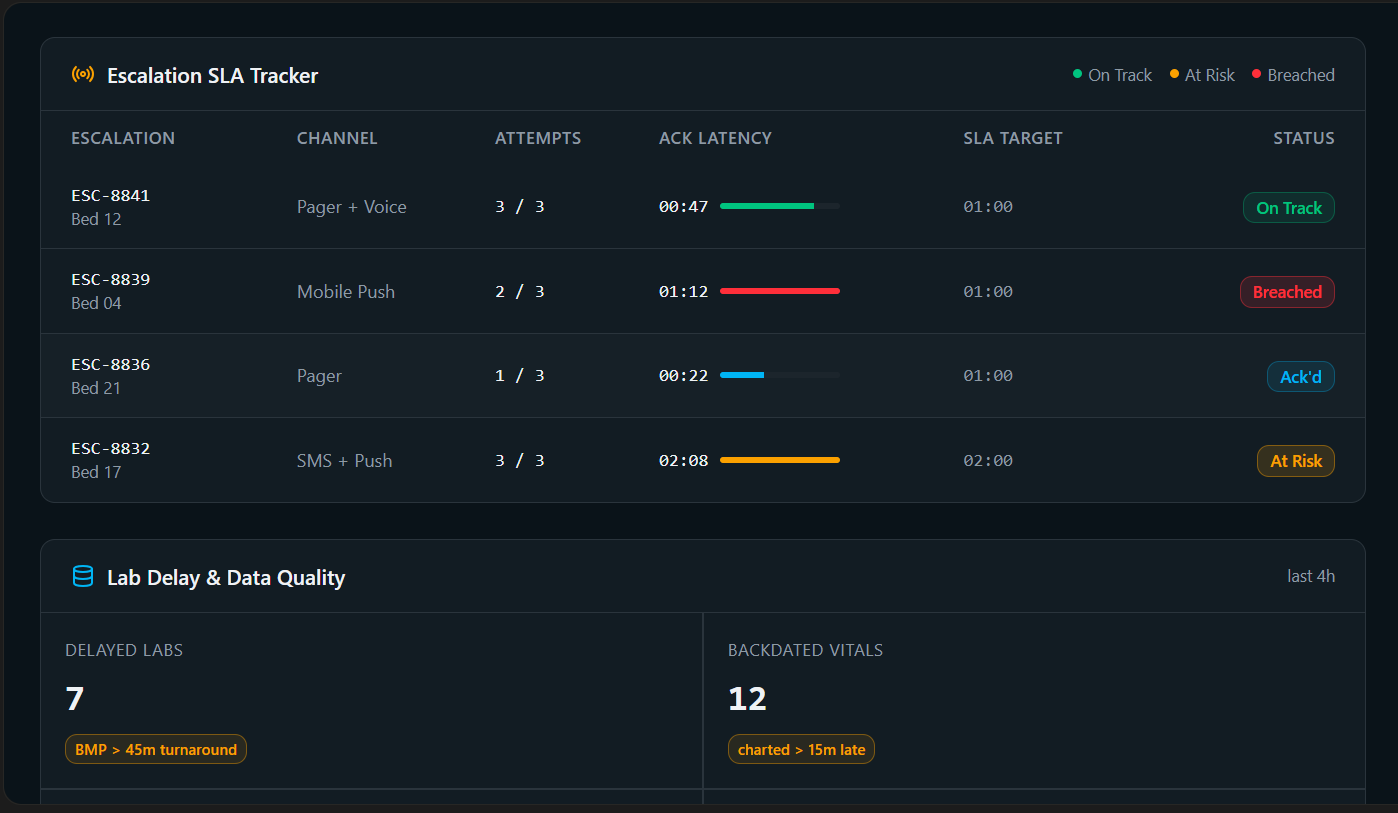Click the Breached status badge for ESC-8839
This screenshot has width=1398, height=813.
coord(1287,292)
